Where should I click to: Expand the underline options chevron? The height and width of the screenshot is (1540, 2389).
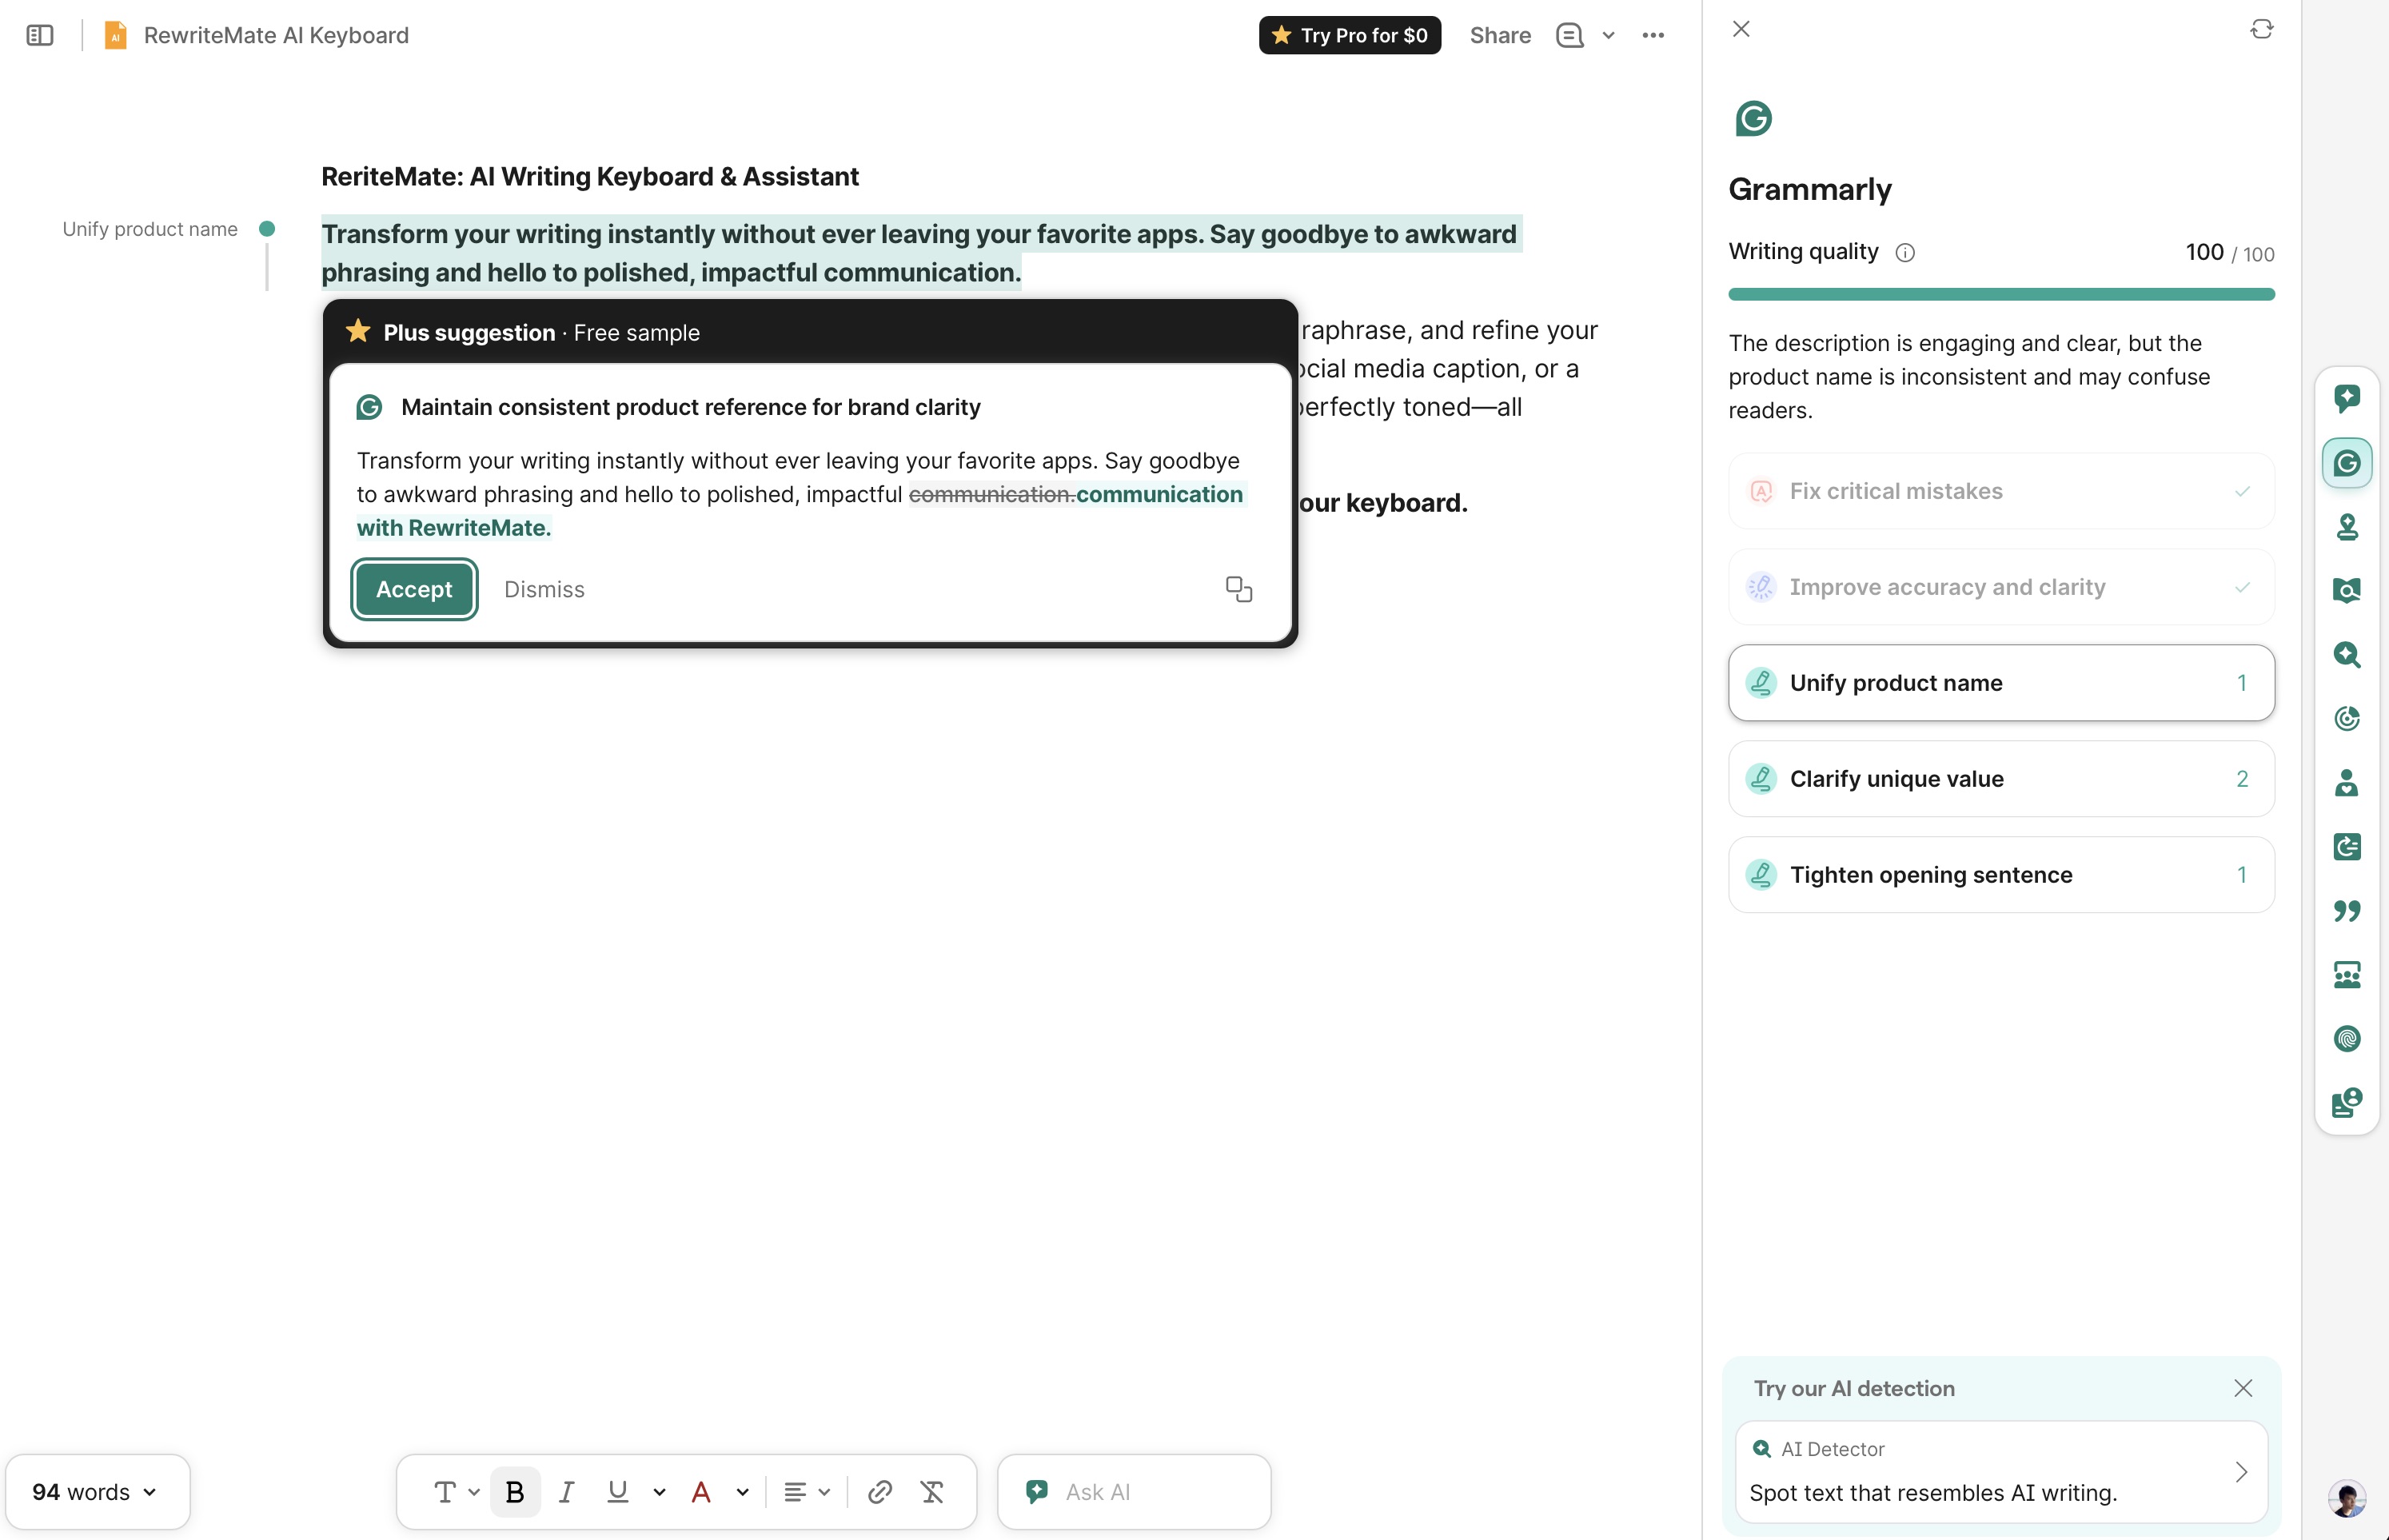coord(659,1492)
